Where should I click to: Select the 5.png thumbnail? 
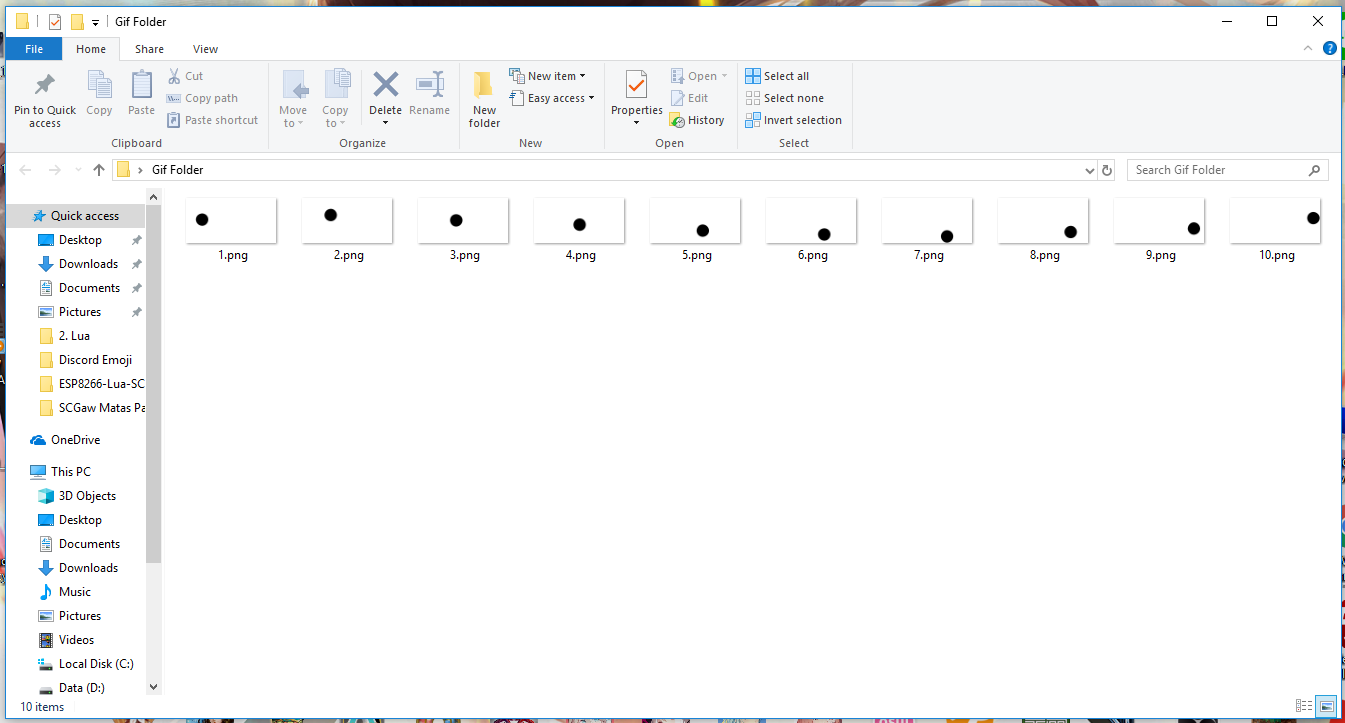[696, 221]
